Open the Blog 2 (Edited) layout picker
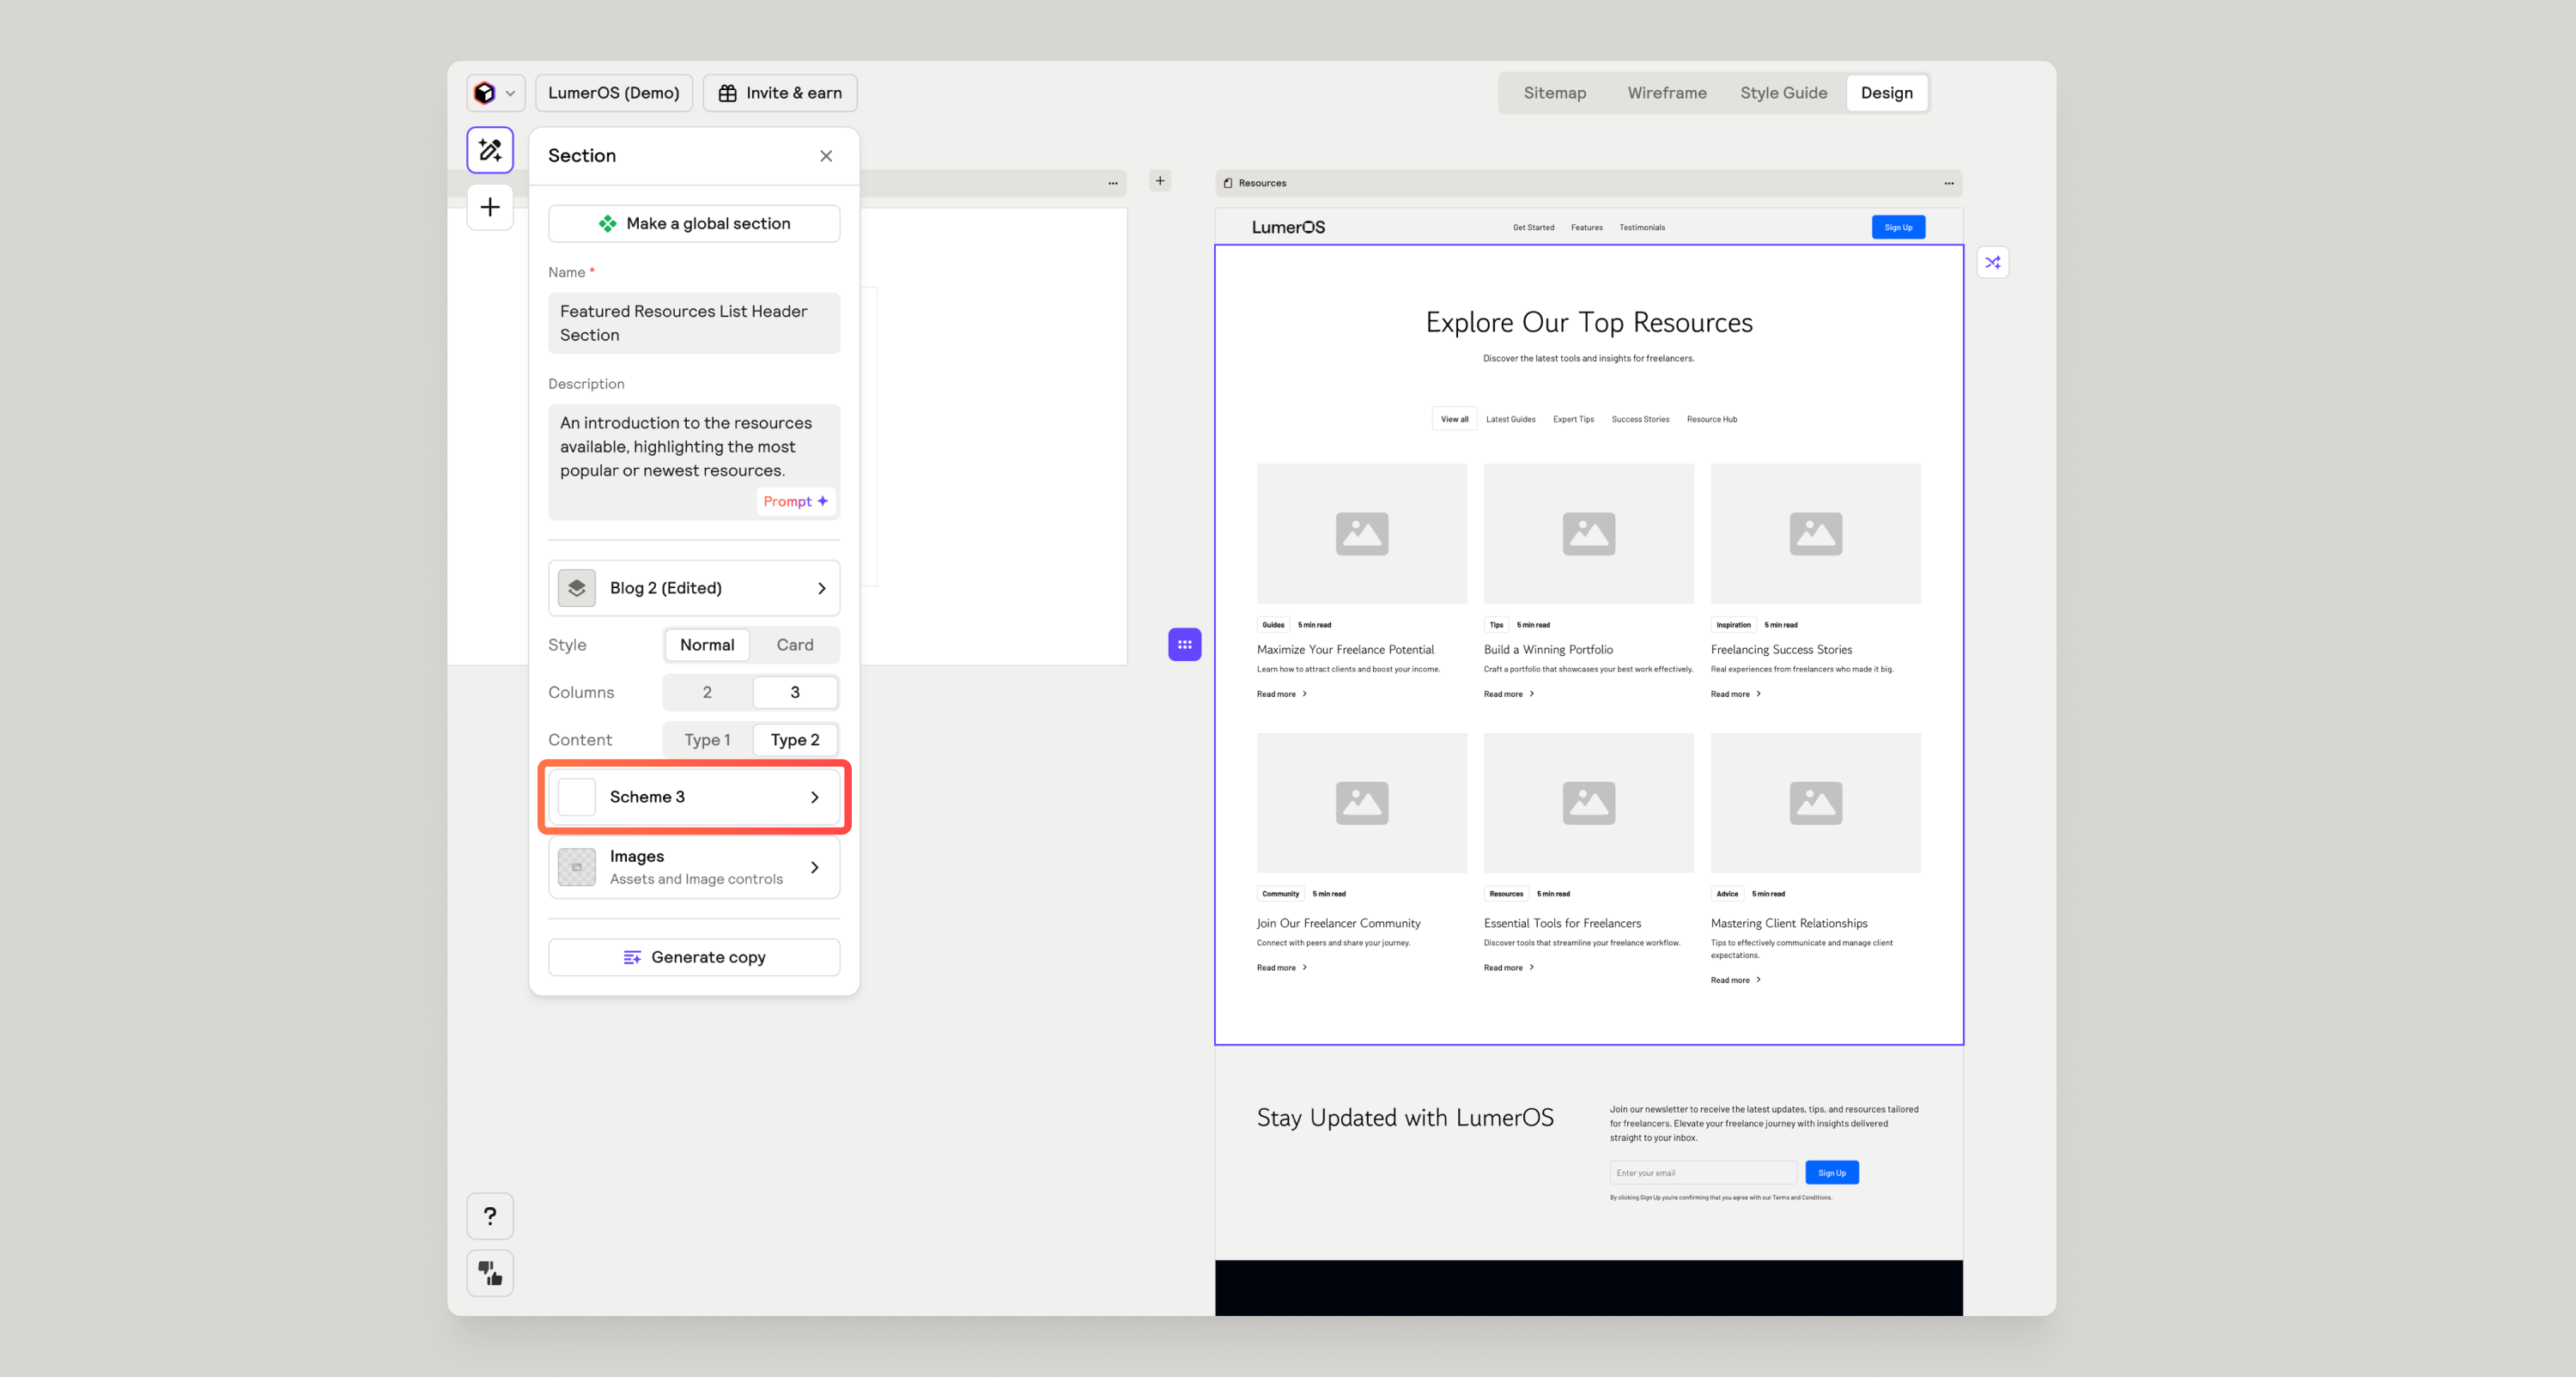 click(x=694, y=588)
